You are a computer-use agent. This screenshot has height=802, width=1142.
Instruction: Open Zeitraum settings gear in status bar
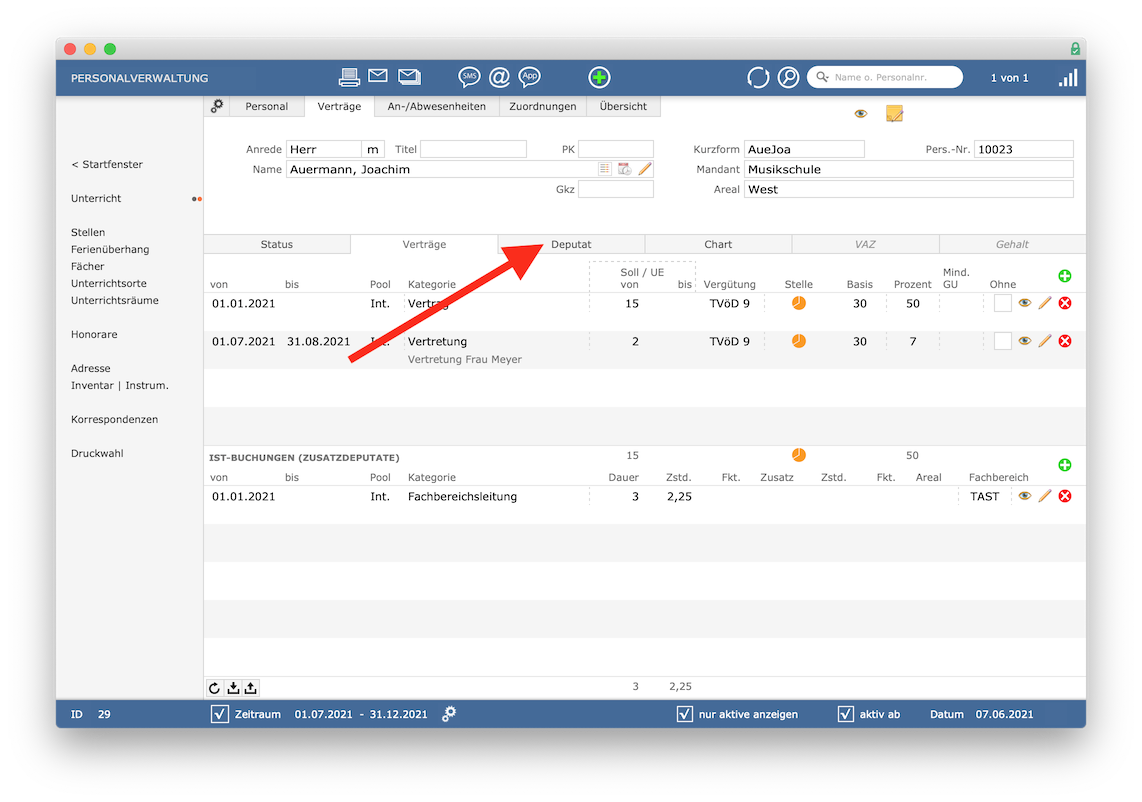[449, 714]
